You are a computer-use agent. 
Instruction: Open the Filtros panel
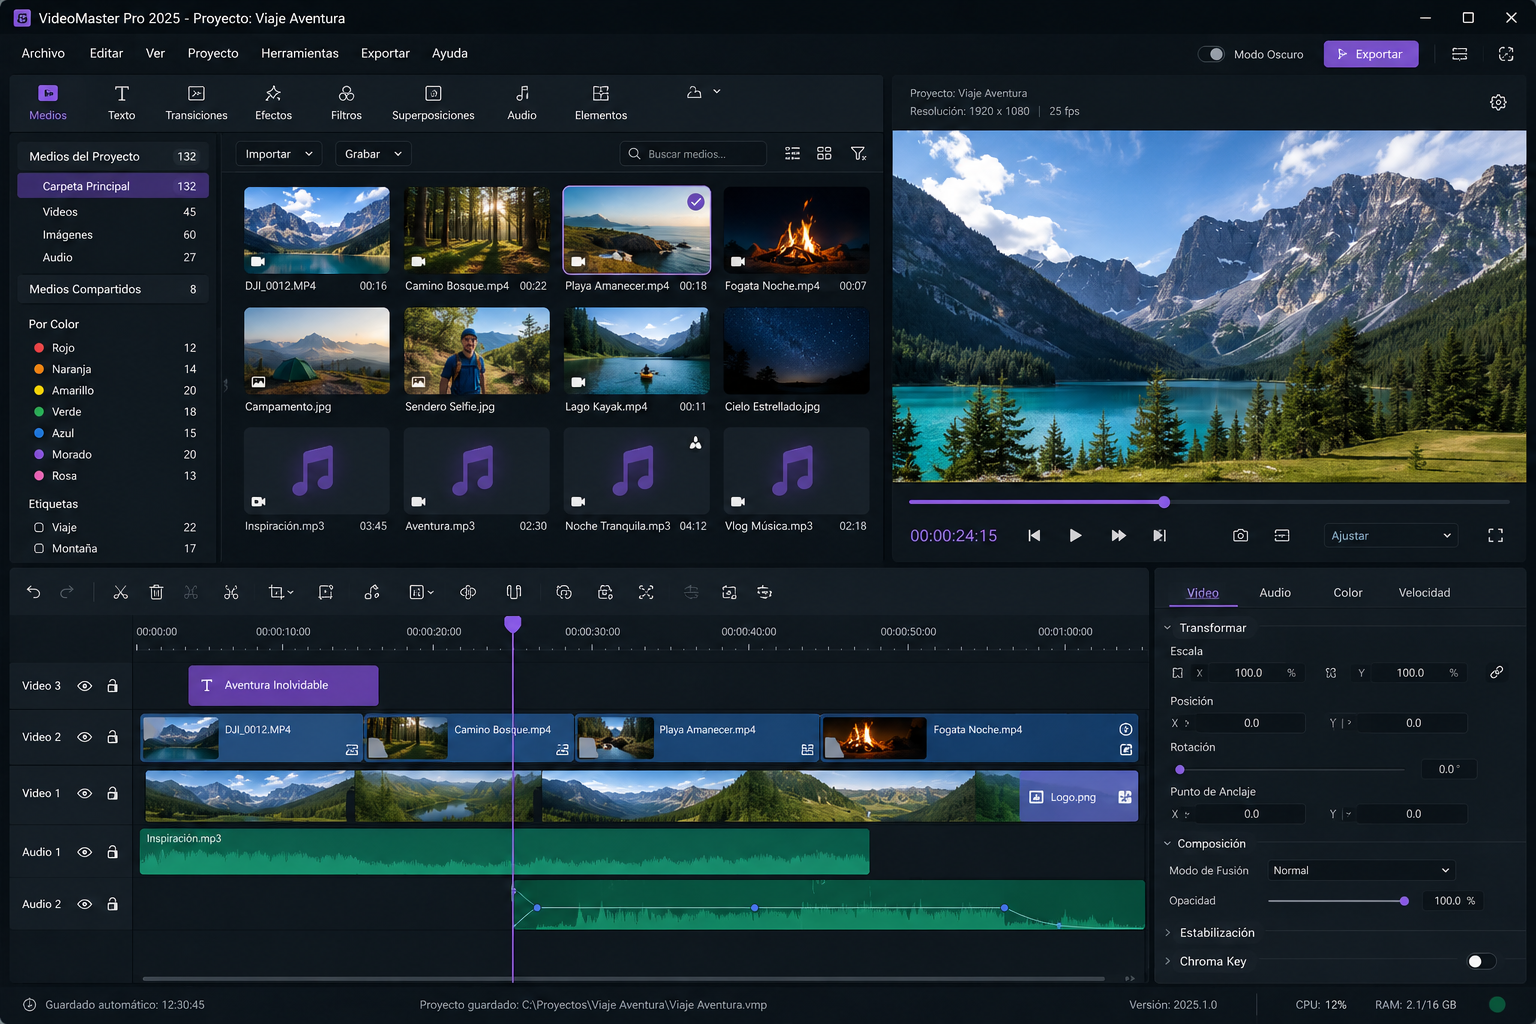pos(346,103)
